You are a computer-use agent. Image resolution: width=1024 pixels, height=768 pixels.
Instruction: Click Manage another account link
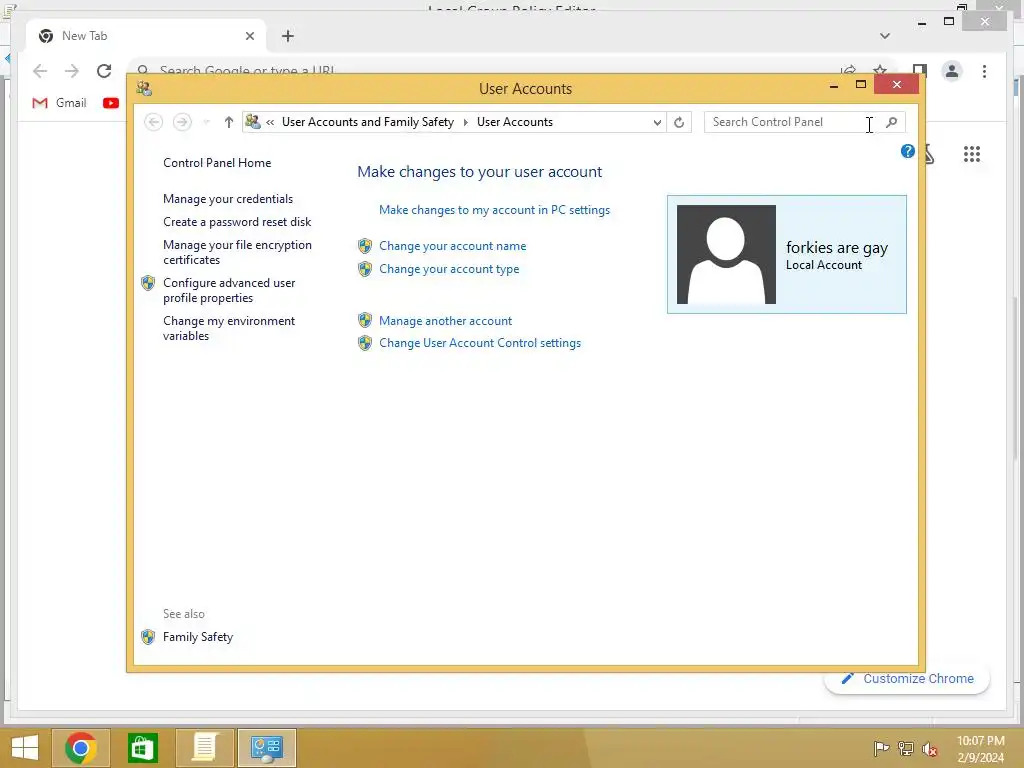pos(445,321)
